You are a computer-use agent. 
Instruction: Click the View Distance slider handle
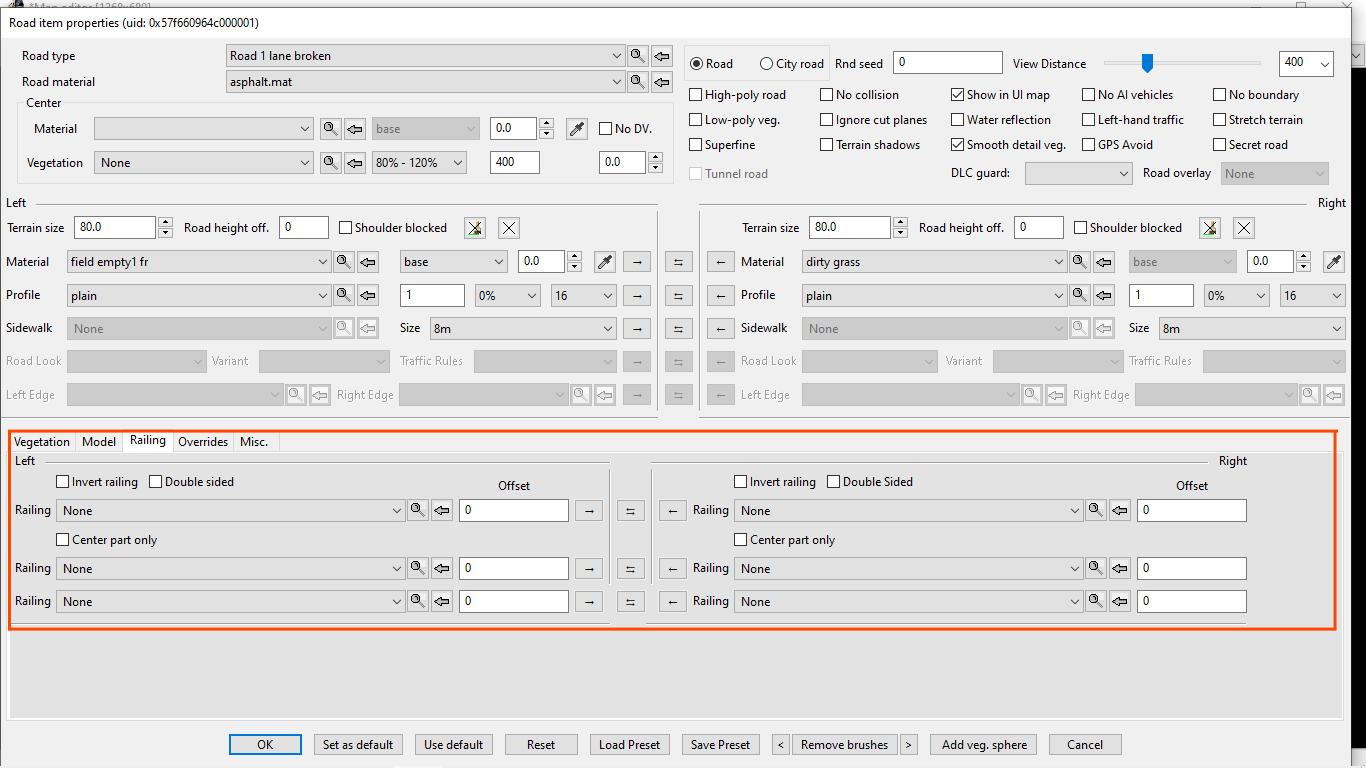click(x=1148, y=63)
